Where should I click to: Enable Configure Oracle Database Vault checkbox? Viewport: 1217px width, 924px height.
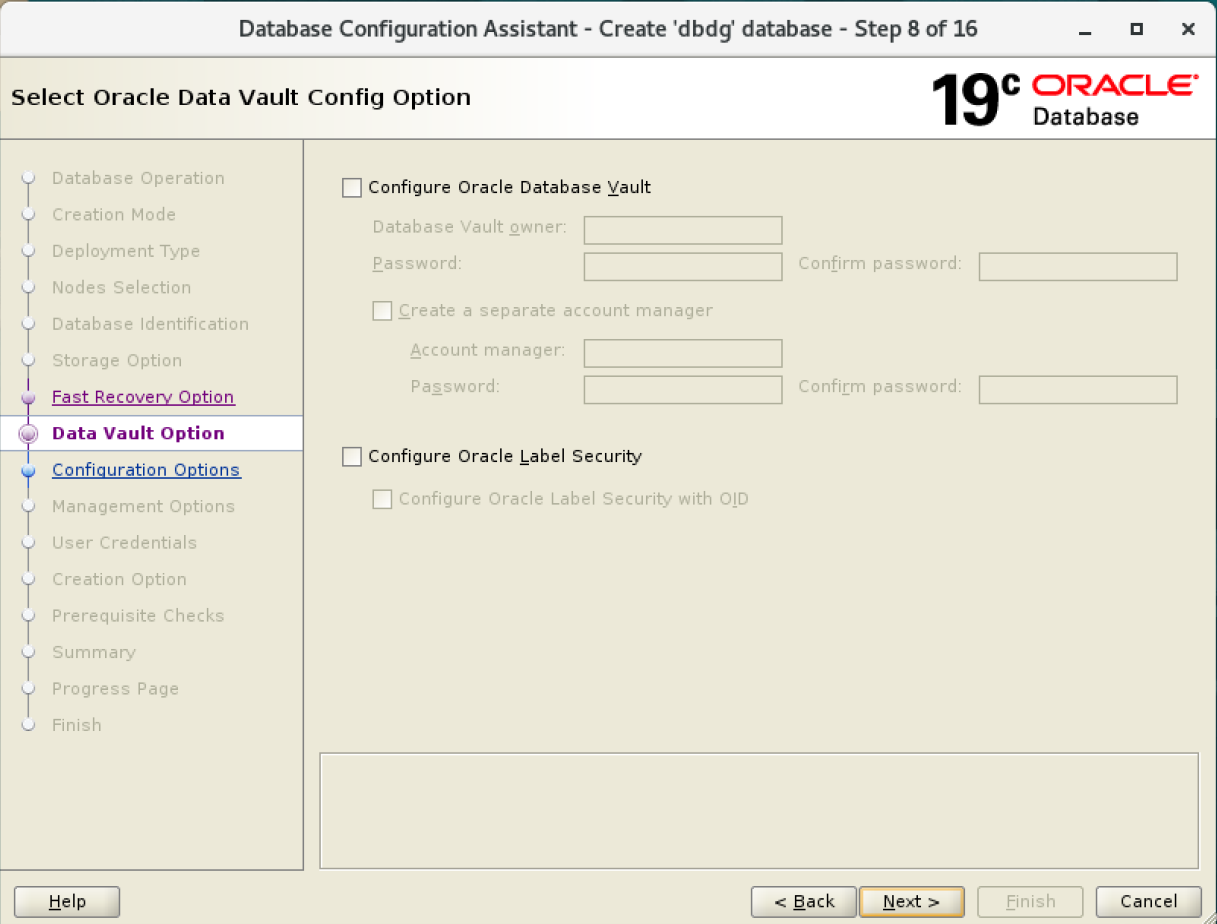tap(352, 187)
